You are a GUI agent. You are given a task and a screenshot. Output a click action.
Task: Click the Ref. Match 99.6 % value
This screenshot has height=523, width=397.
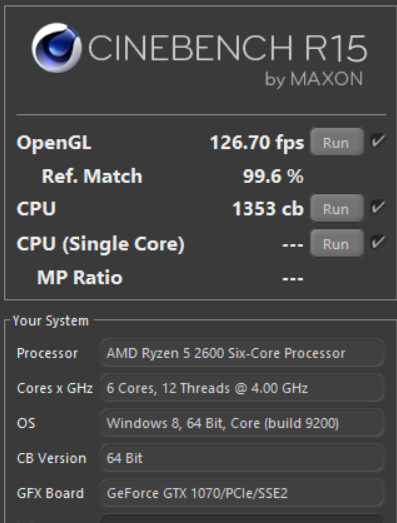pos(273,176)
